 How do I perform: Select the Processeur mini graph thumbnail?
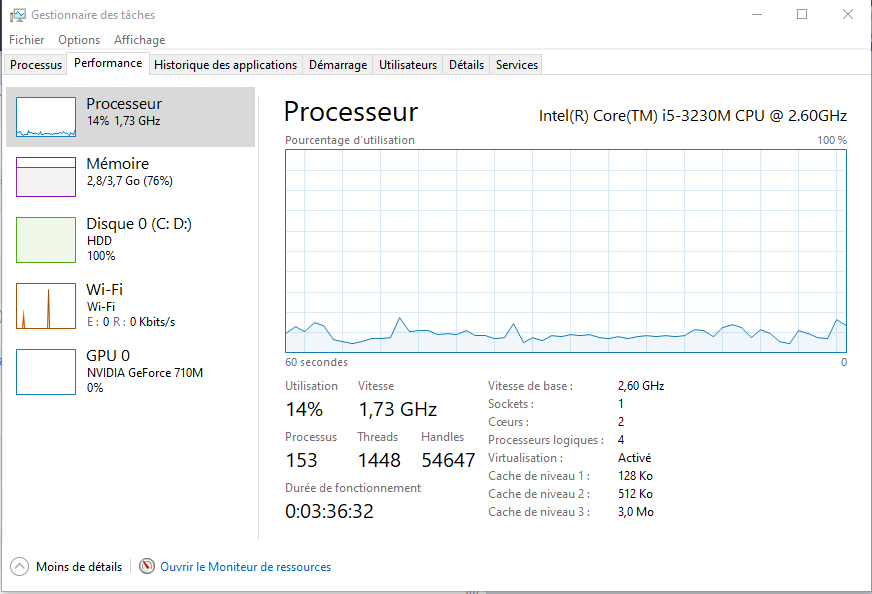click(x=46, y=117)
